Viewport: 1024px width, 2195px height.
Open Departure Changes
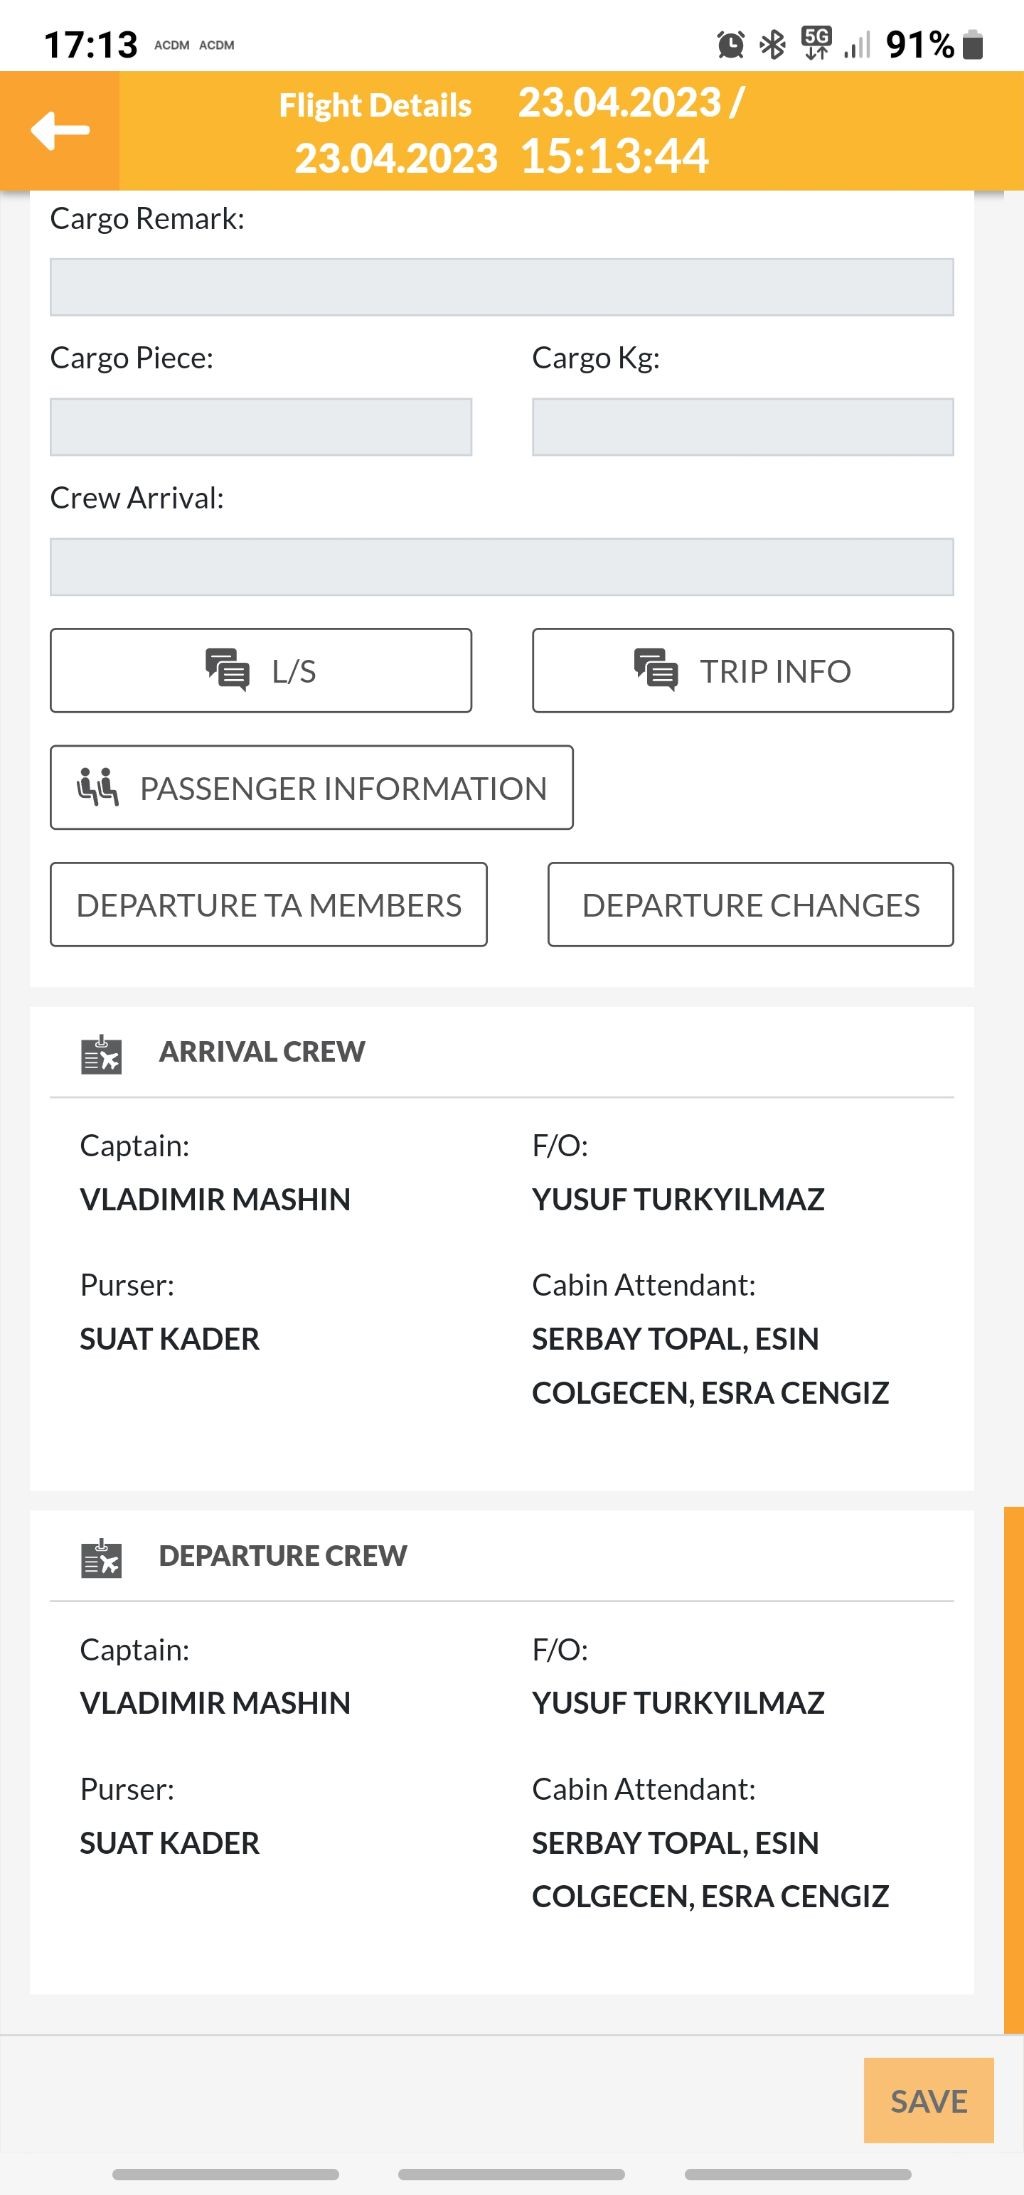coord(750,904)
